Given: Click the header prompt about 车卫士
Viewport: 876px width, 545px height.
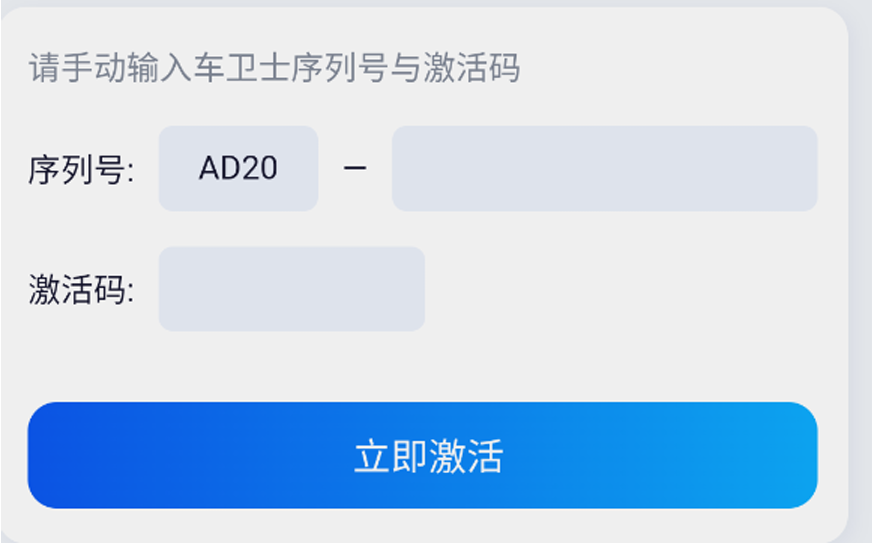Looking at the screenshot, I should pos(275,69).
